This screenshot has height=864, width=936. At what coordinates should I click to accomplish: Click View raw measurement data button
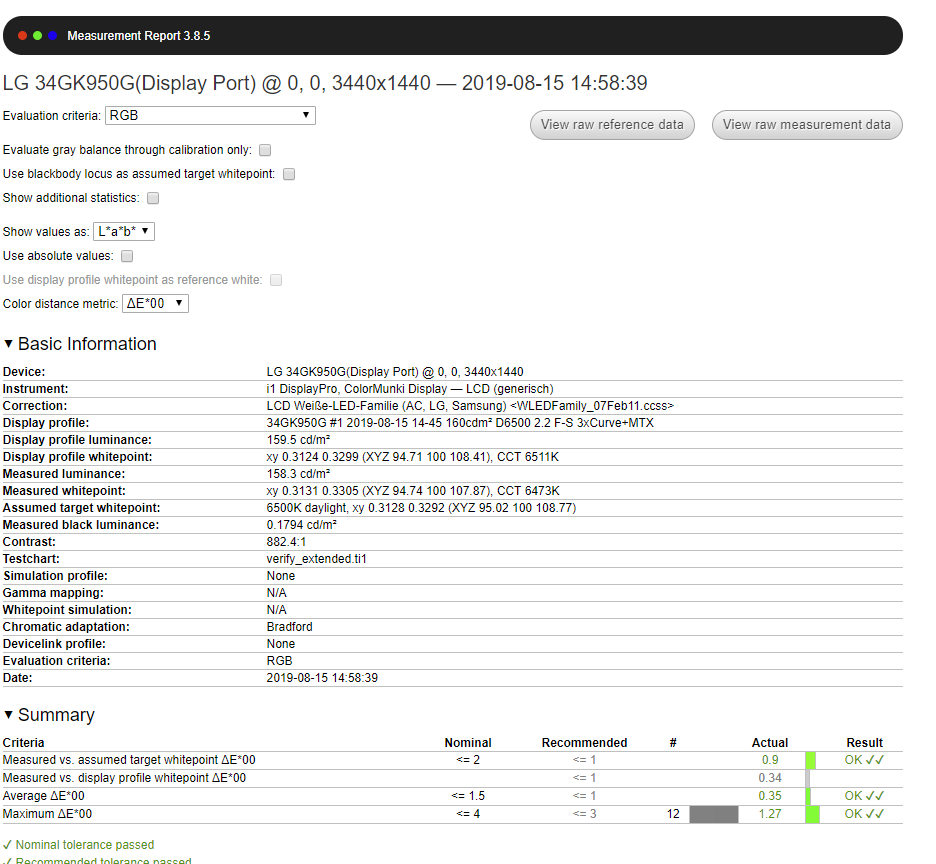(x=806, y=125)
